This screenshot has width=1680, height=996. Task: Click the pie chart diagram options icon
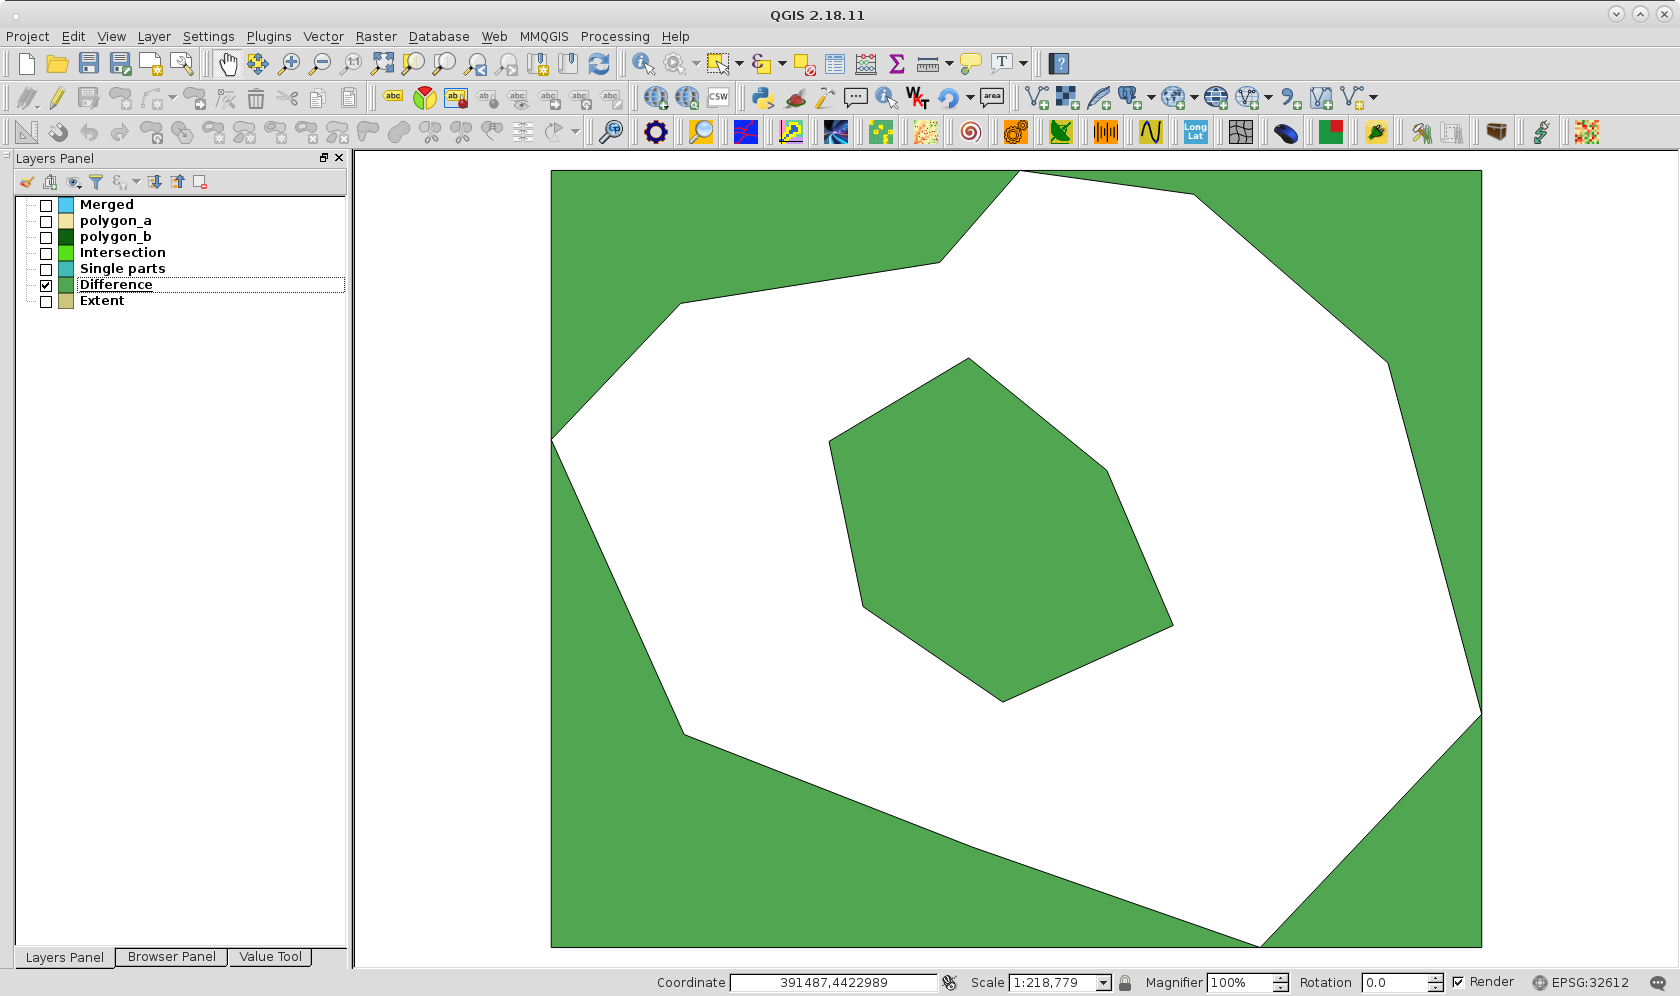pyautogui.click(x=425, y=98)
